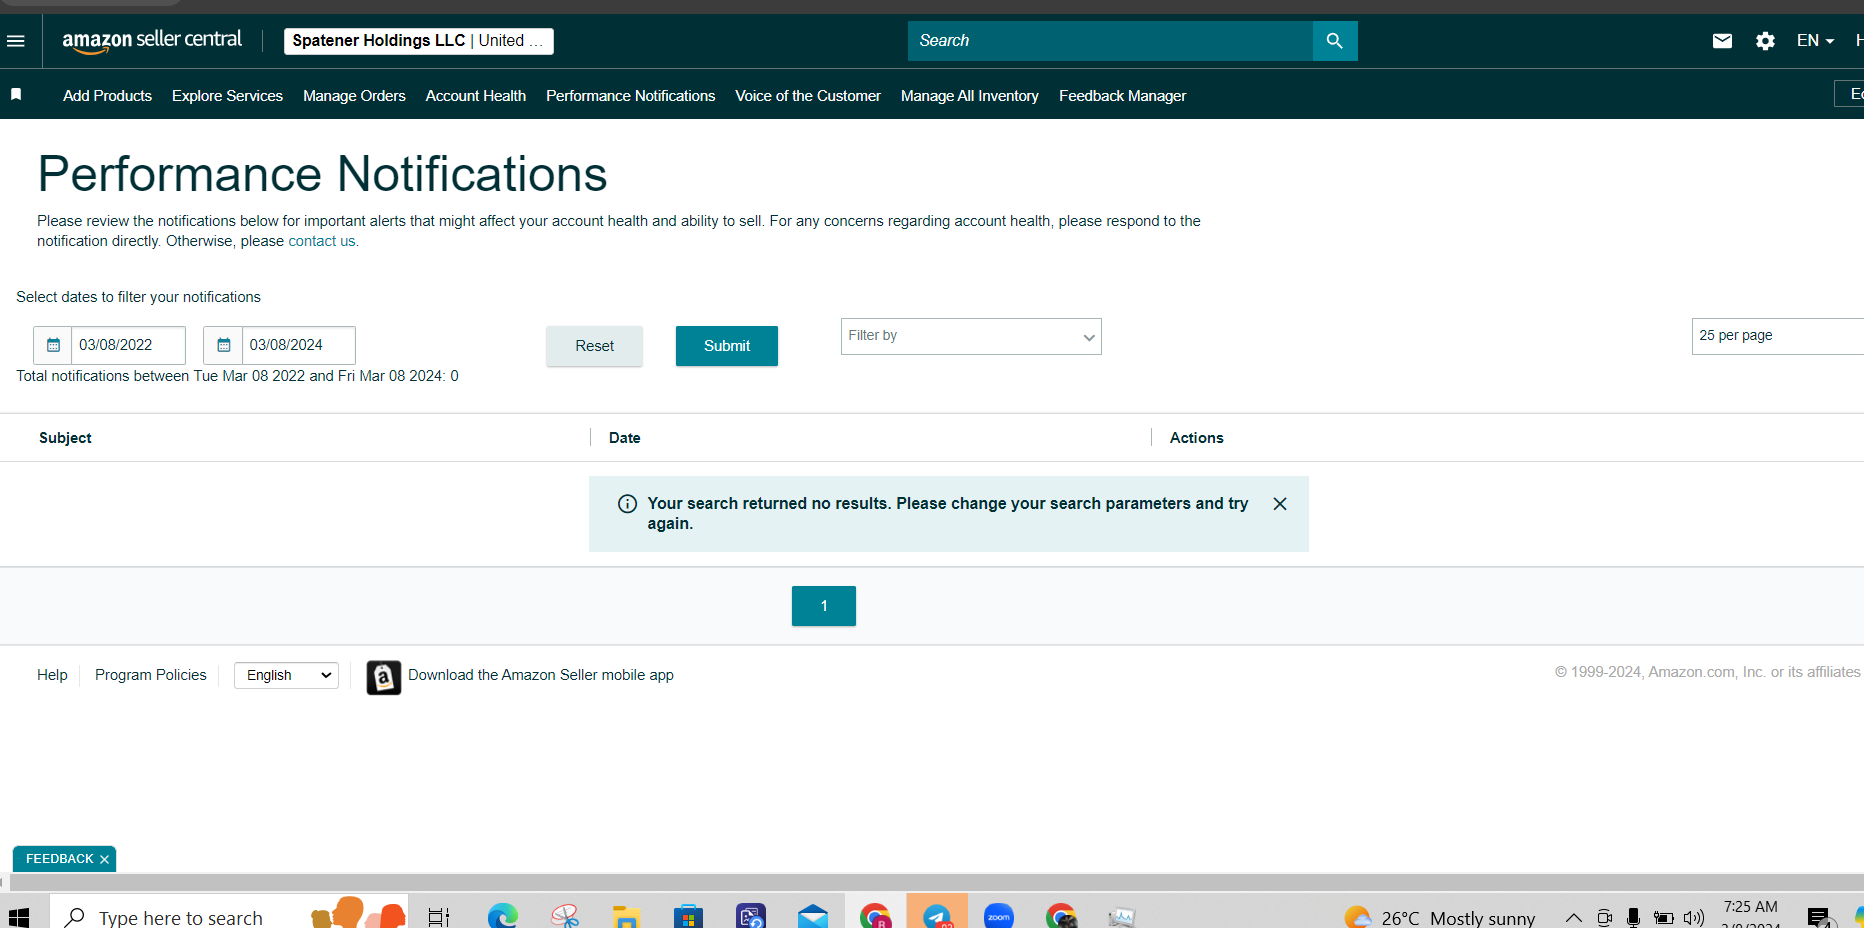Click the Actions column header
This screenshot has height=928, width=1864.
coord(1197,438)
